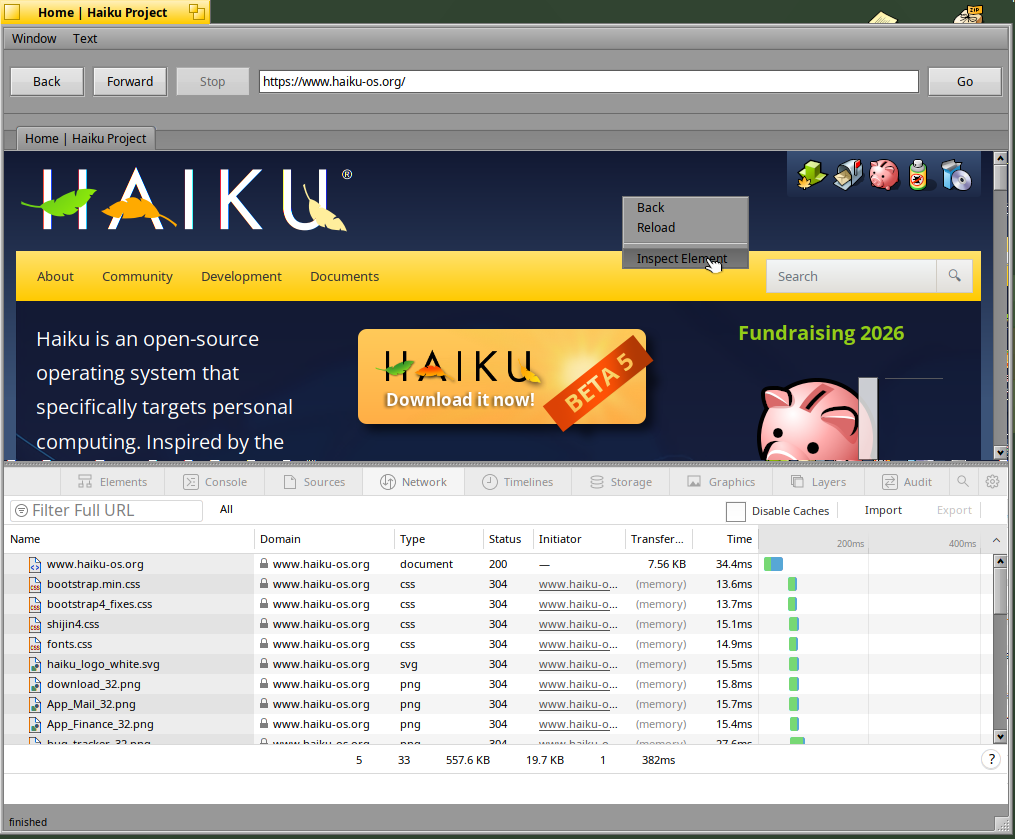Screen dimensions: 1015x839
Task: Click the help question mark button
Action: pyautogui.click(x=991, y=759)
